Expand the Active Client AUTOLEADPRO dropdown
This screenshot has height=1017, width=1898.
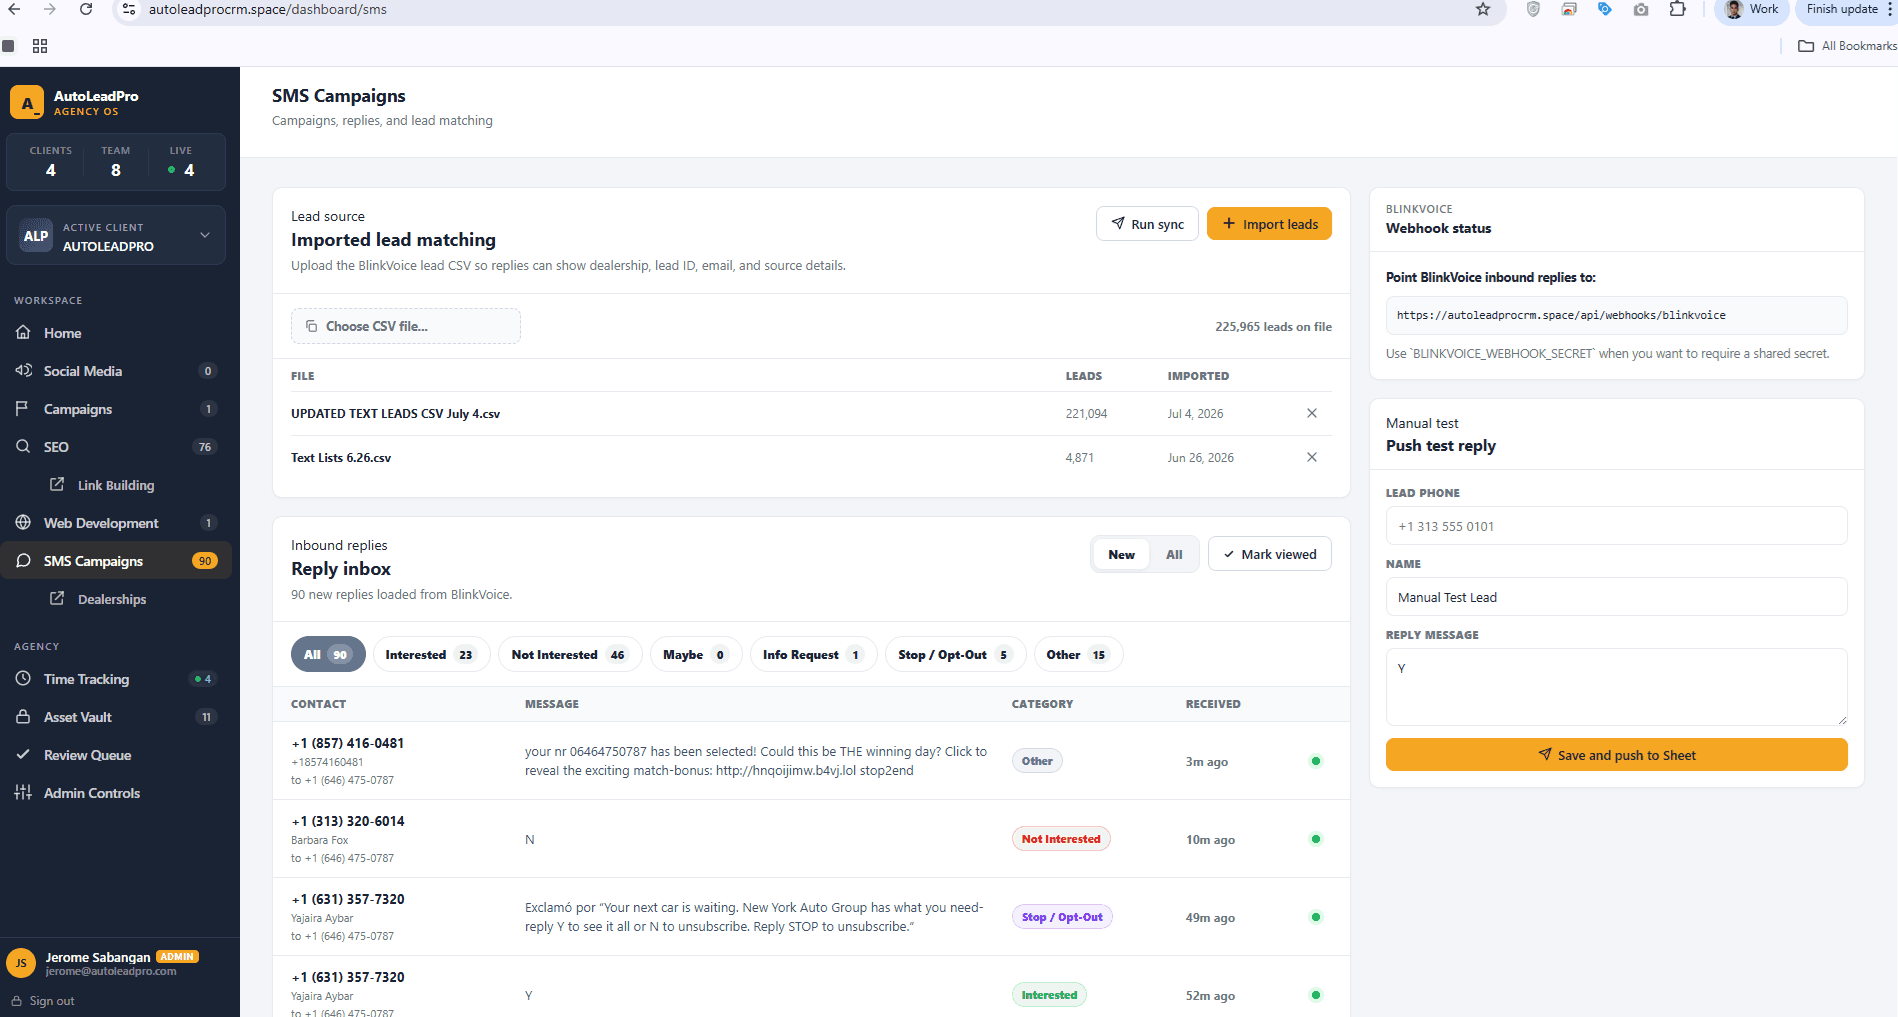coord(116,236)
